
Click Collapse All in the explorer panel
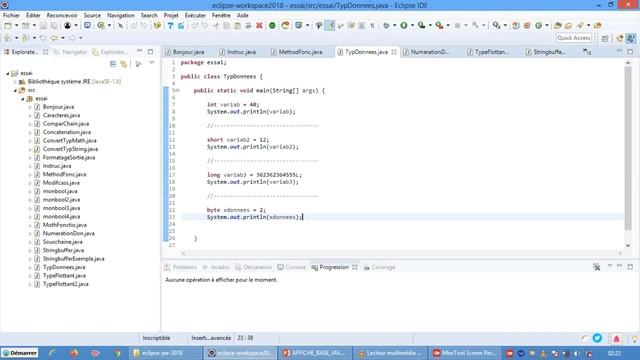pyautogui.click(x=113, y=64)
